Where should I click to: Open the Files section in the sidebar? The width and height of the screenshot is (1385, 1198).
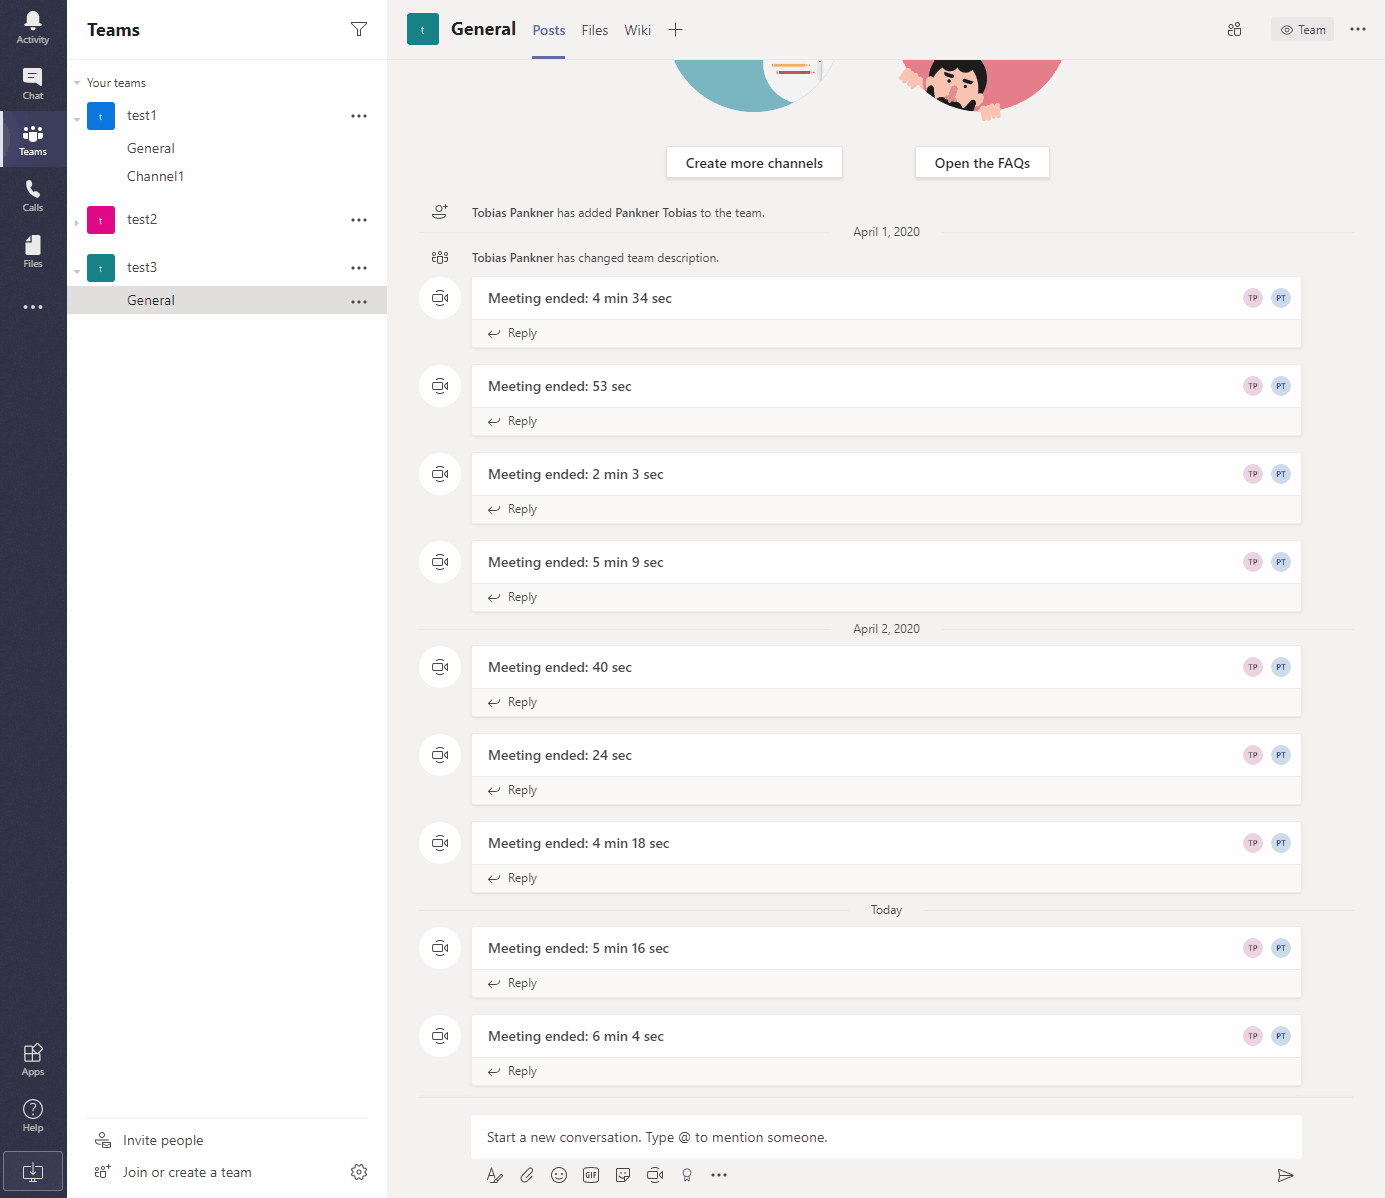pyautogui.click(x=33, y=251)
